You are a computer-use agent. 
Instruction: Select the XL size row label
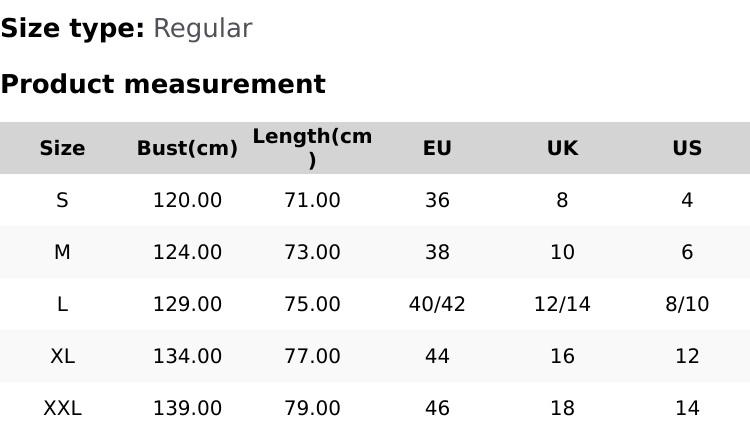(62, 356)
